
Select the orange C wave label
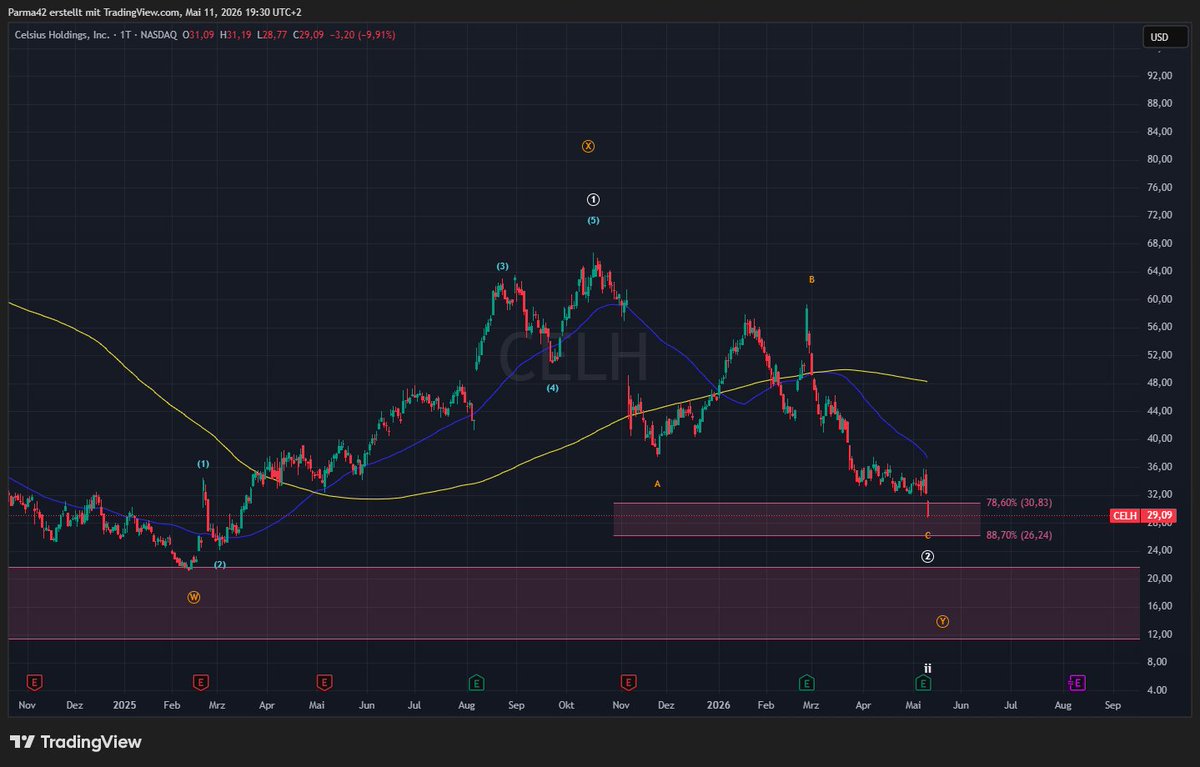(x=928, y=536)
